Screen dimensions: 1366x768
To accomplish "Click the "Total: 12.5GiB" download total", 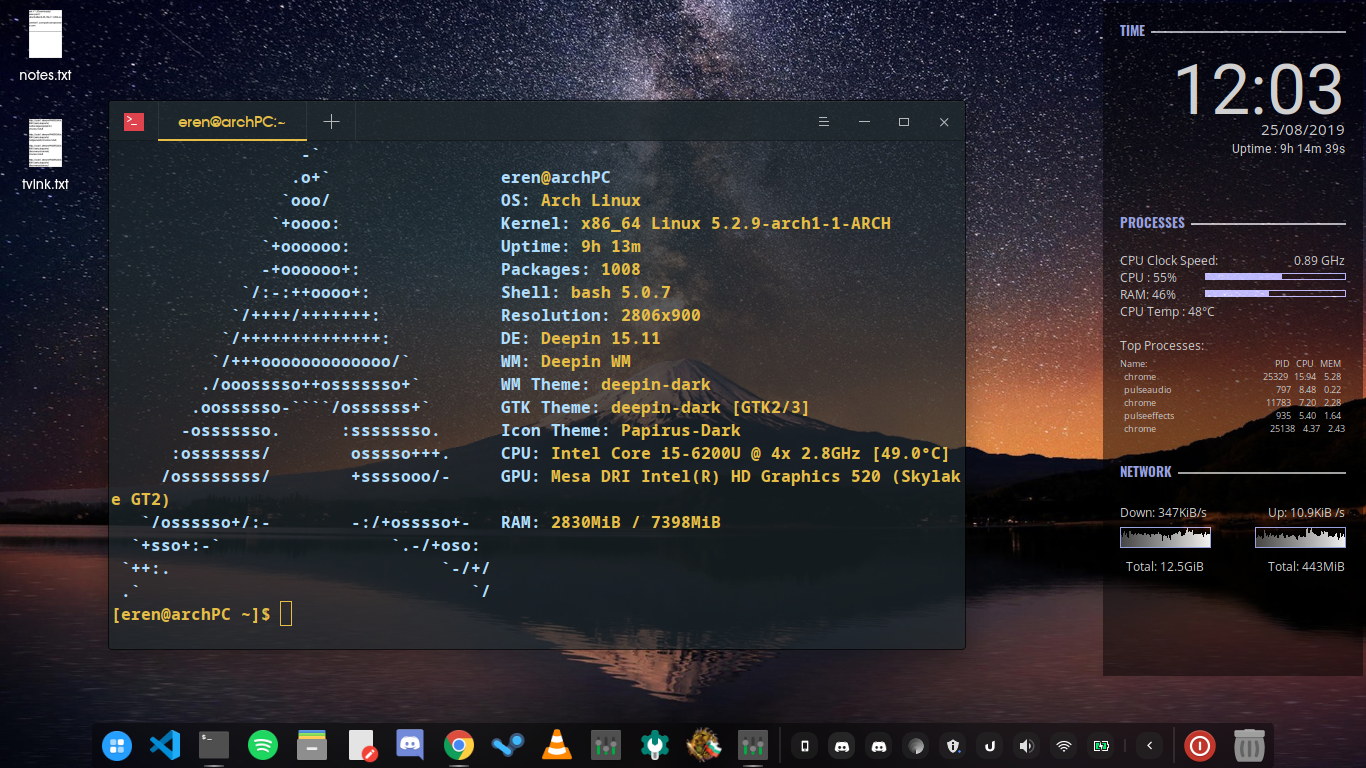I will coord(1165,567).
